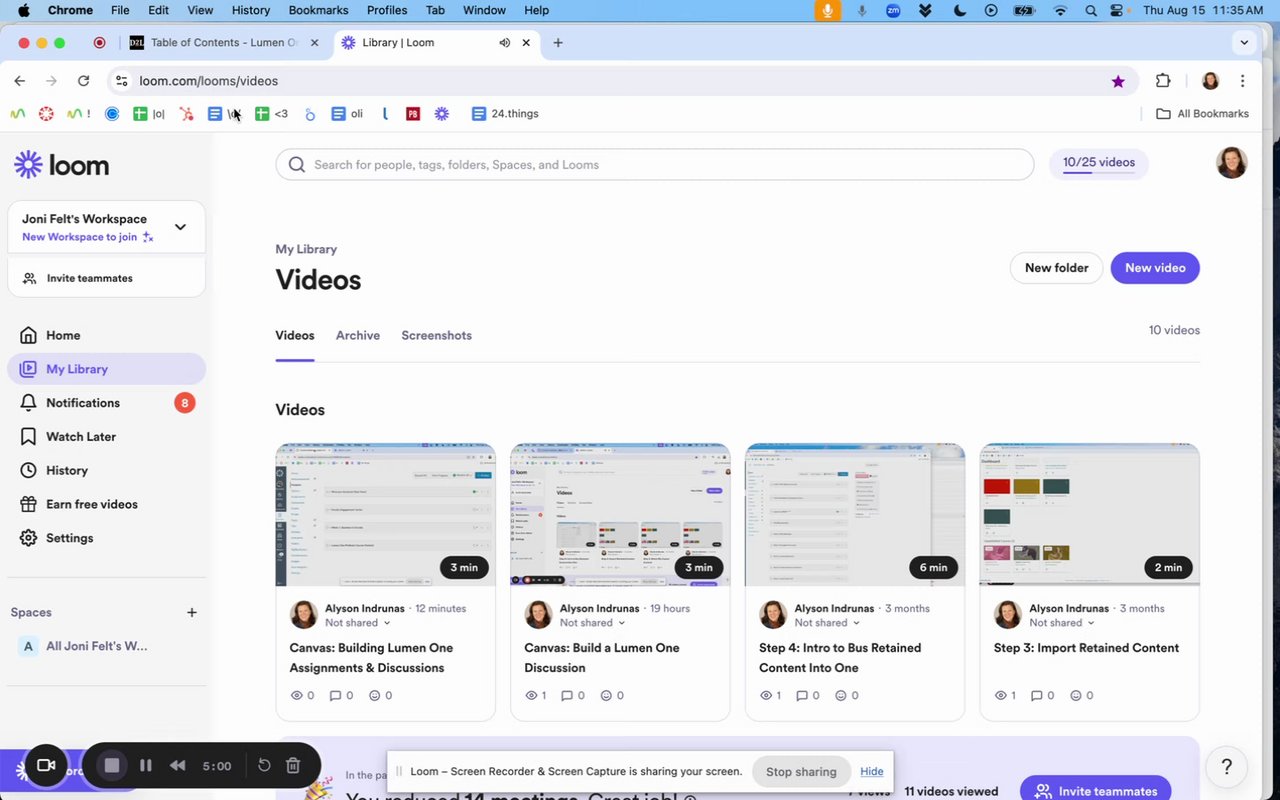Viewport: 1280px width, 800px height.
Task: Restart the recording with the restart icon
Action: coord(264,766)
